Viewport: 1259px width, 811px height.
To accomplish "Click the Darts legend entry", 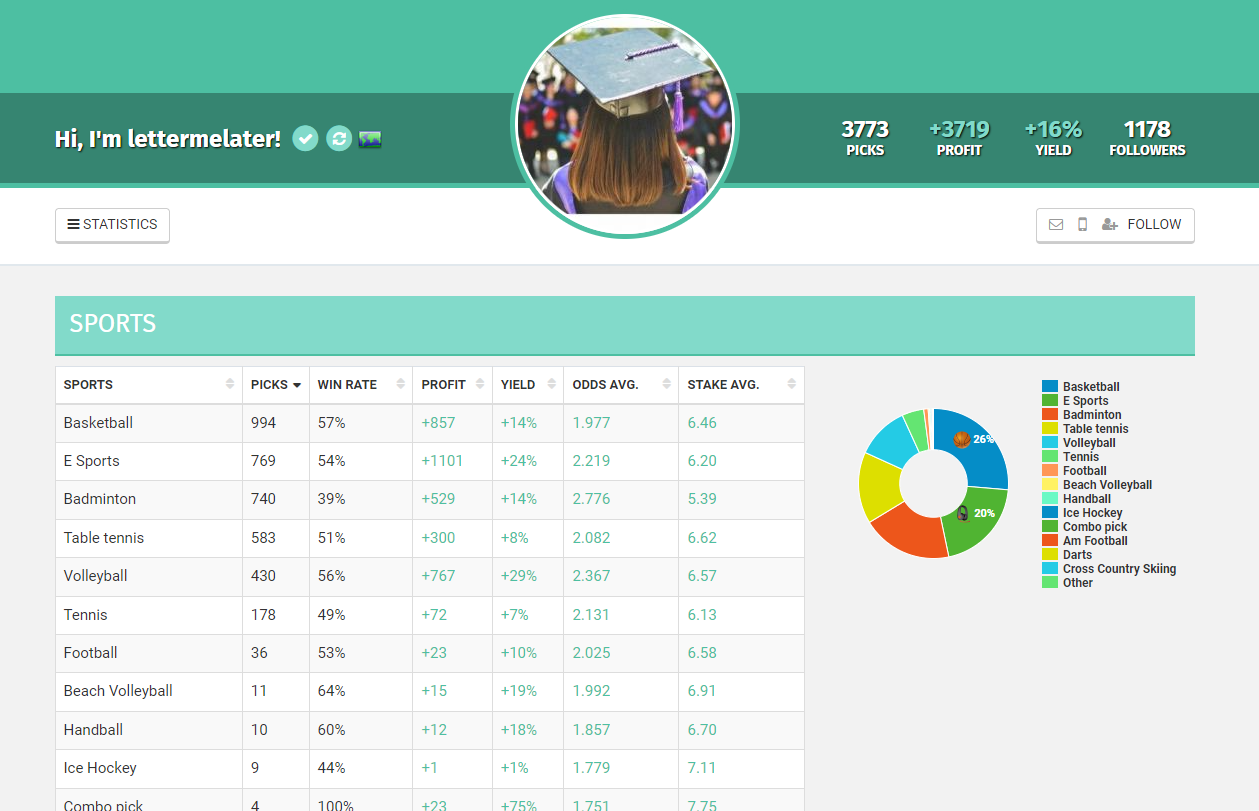I will (x=1078, y=555).
